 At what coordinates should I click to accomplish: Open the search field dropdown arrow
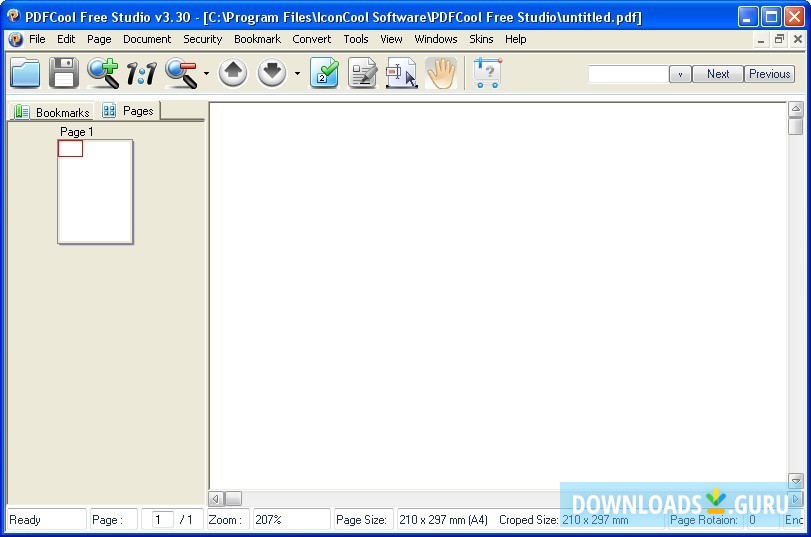(x=680, y=74)
